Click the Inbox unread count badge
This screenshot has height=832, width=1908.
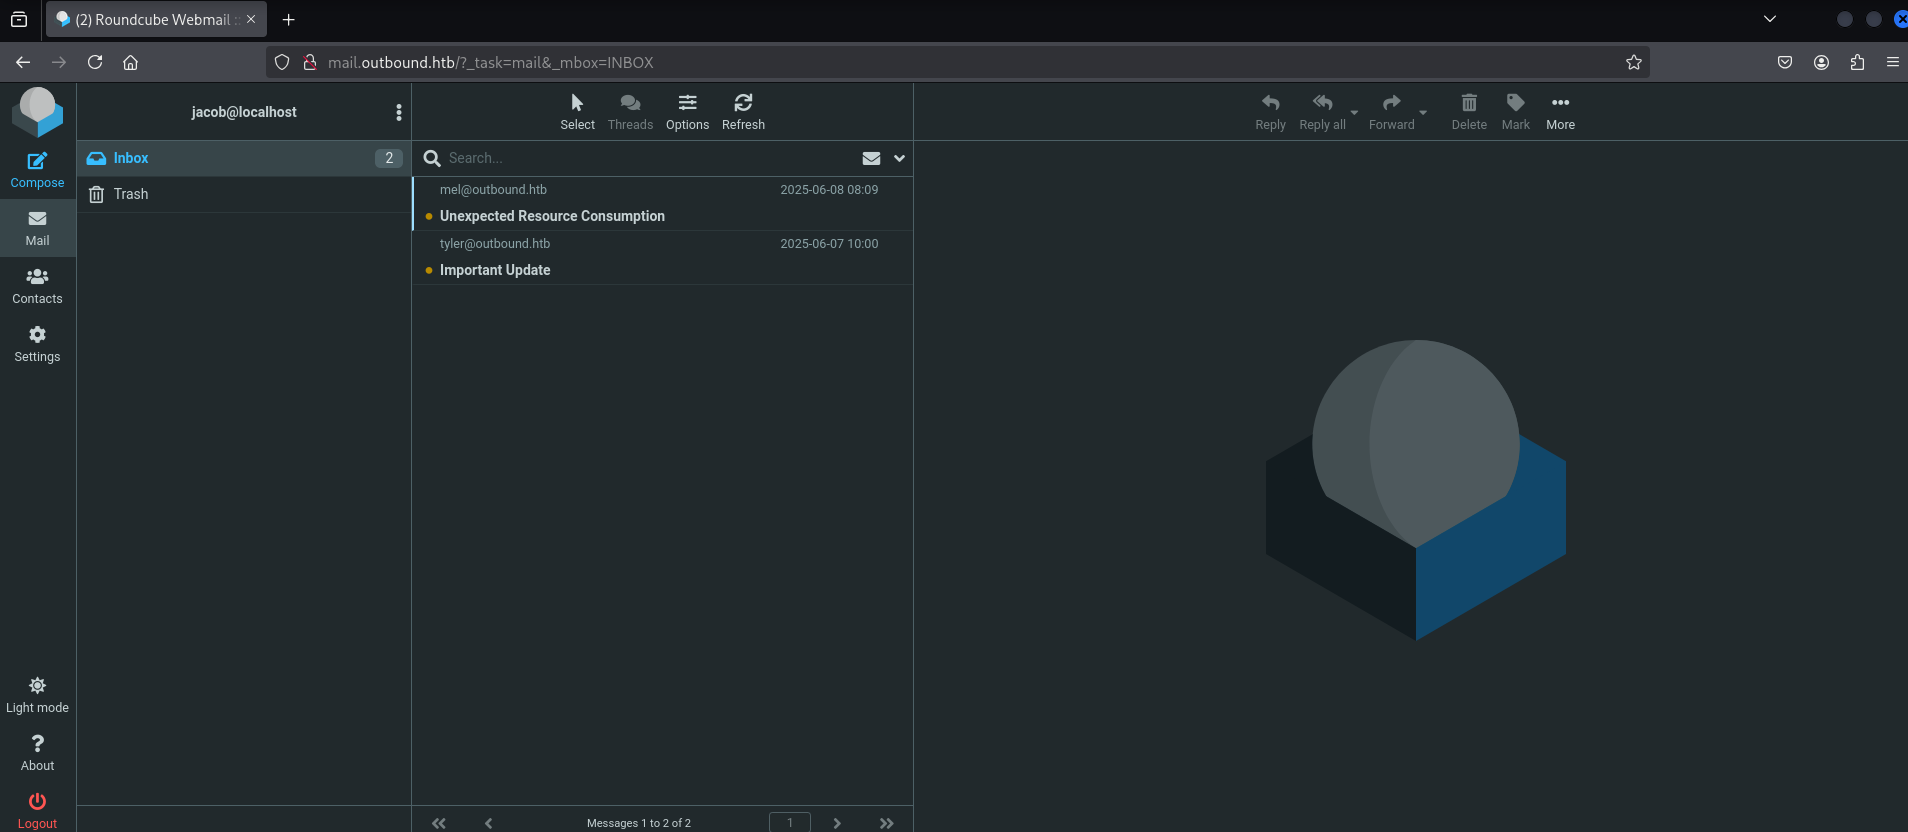click(389, 158)
